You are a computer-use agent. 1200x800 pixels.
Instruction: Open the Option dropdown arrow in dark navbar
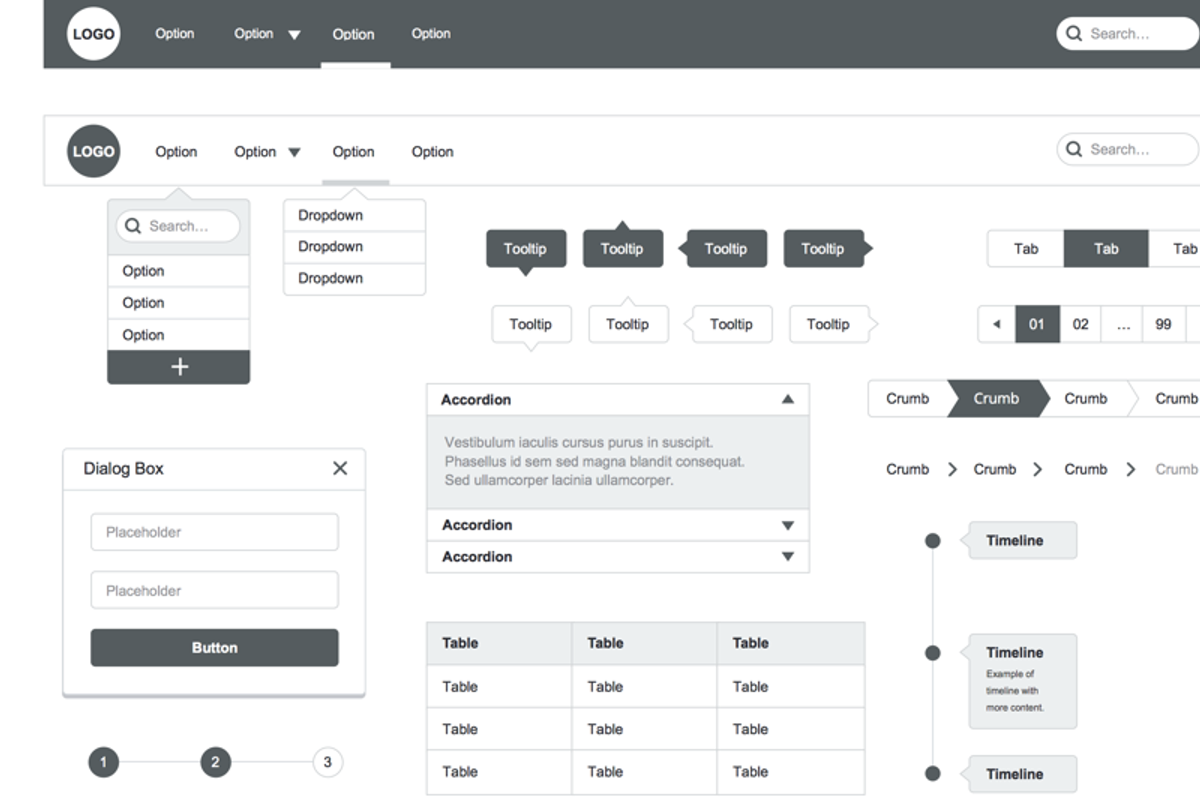pos(294,35)
